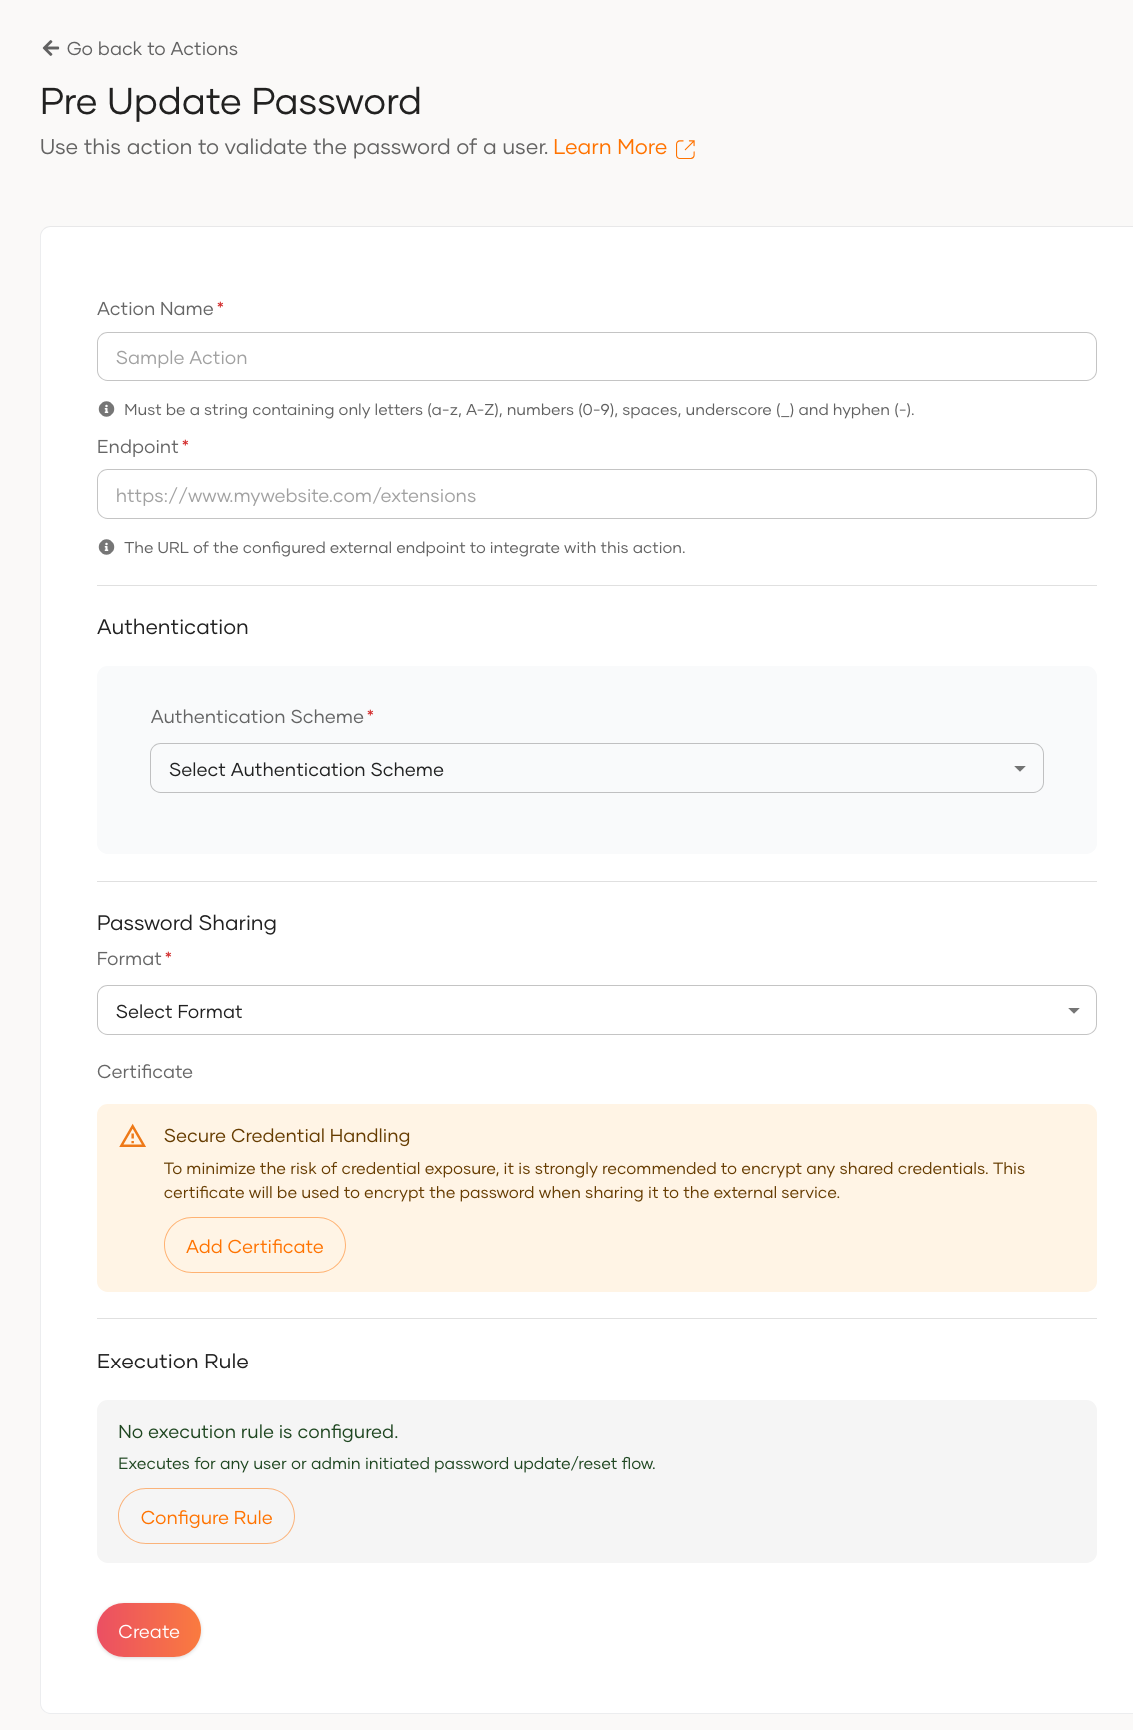Focus the Sample Action name input field
Viewport: 1133px width, 1730px height.
coord(597,356)
